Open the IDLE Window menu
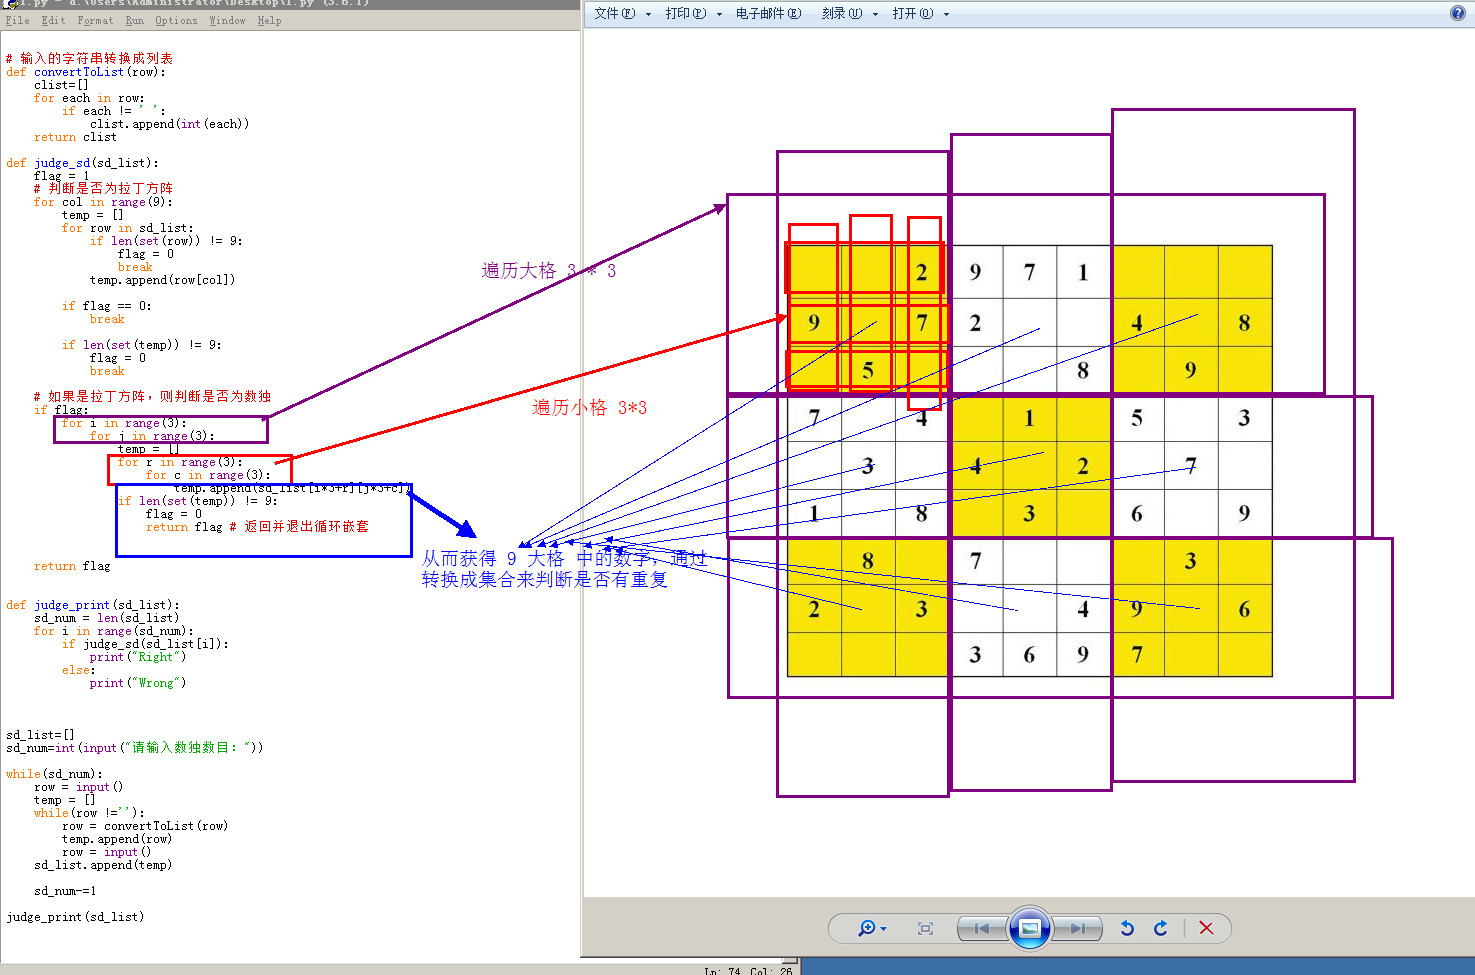The height and width of the screenshot is (975, 1475). click(227, 20)
